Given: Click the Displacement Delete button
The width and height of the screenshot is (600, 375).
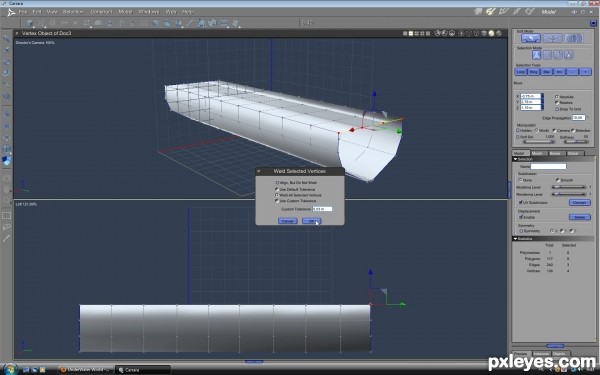Looking at the screenshot, I should click(x=580, y=217).
